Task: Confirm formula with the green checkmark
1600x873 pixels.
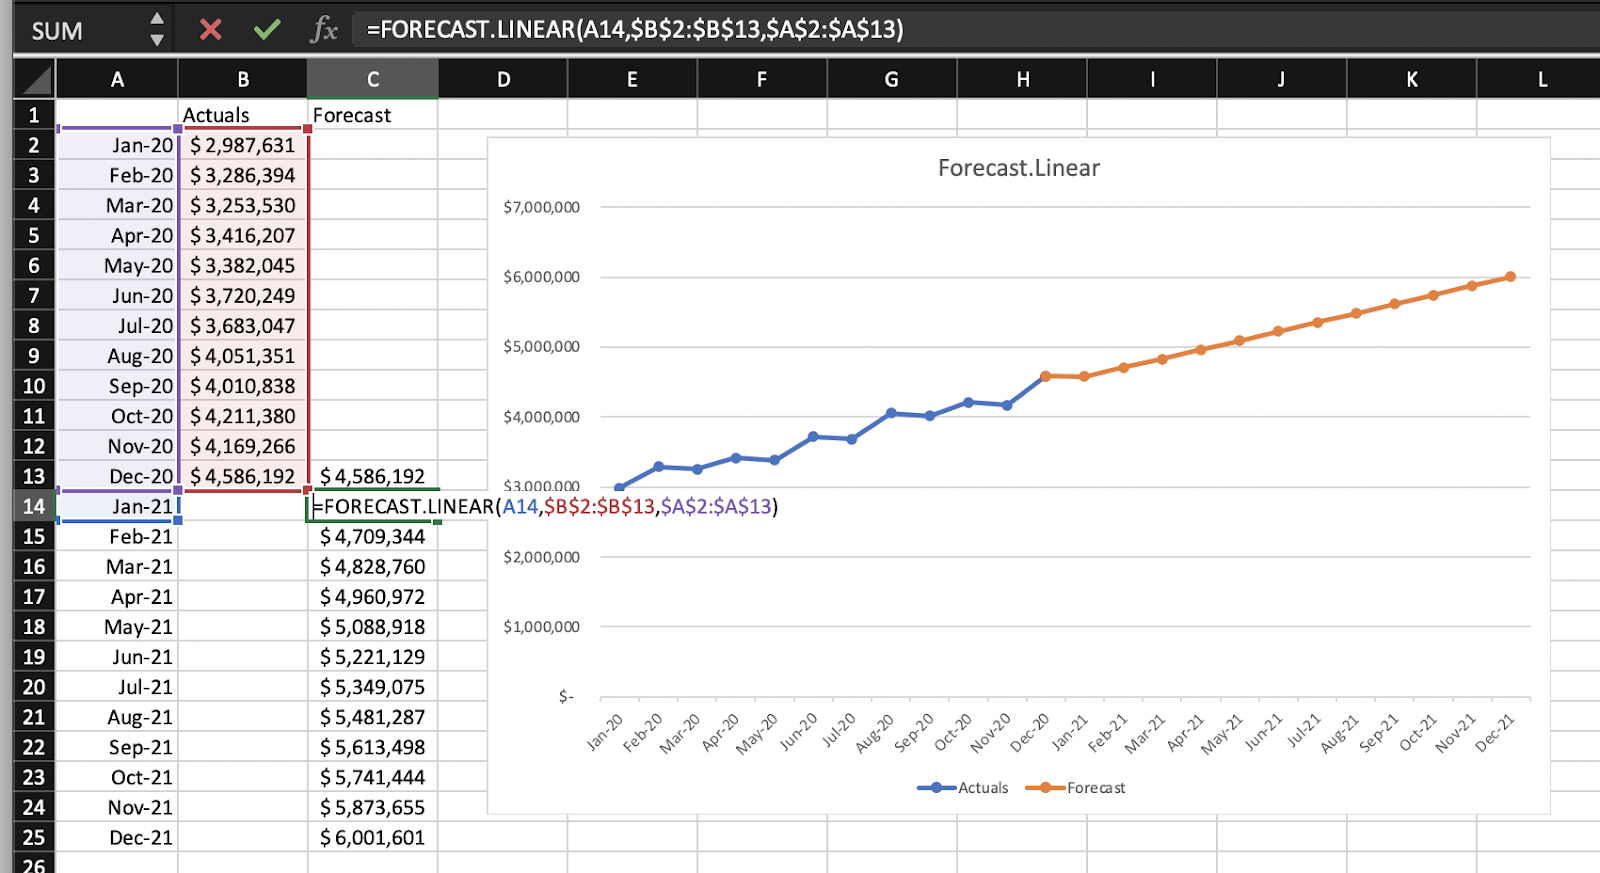Action: click(267, 30)
